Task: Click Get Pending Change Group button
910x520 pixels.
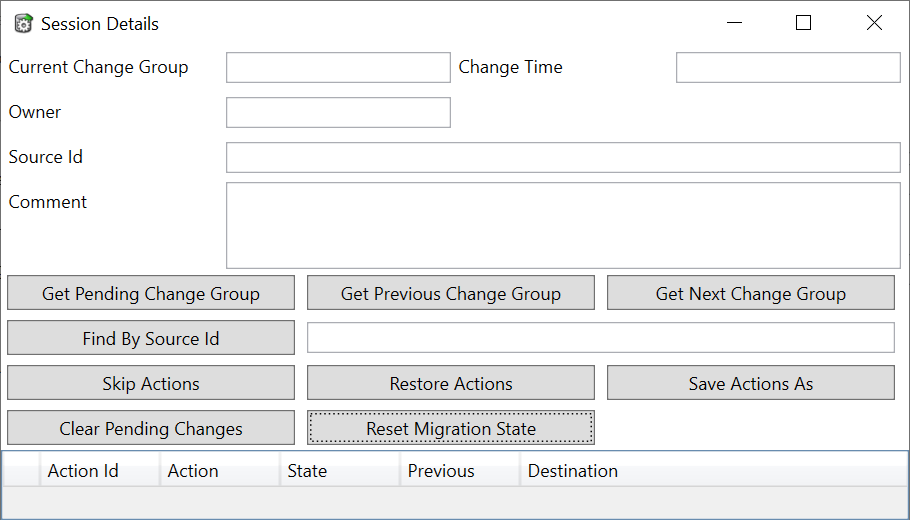Action: click(151, 293)
